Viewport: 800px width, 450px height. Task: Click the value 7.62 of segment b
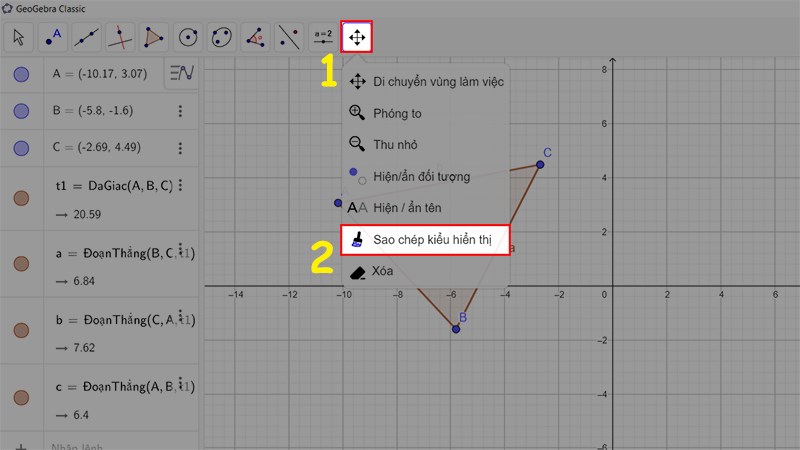click(x=84, y=347)
